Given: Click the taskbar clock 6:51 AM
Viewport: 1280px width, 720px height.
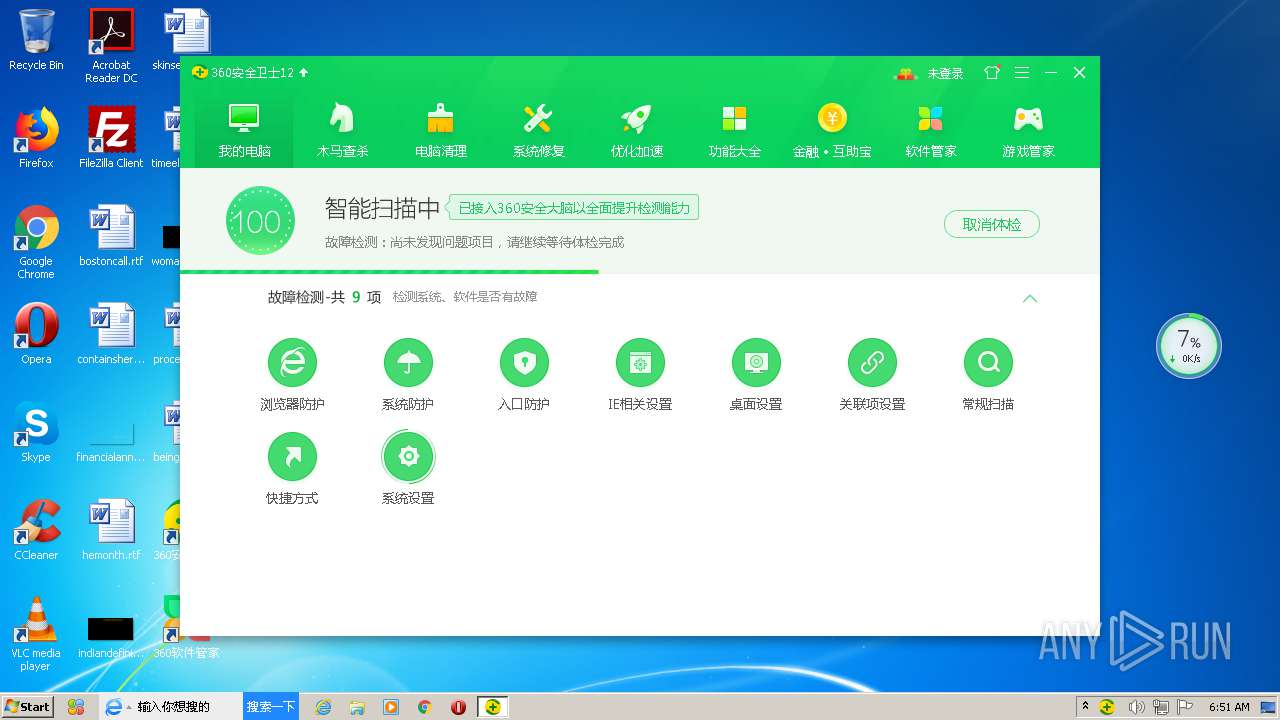Looking at the screenshot, I should tap(1229, 707).
